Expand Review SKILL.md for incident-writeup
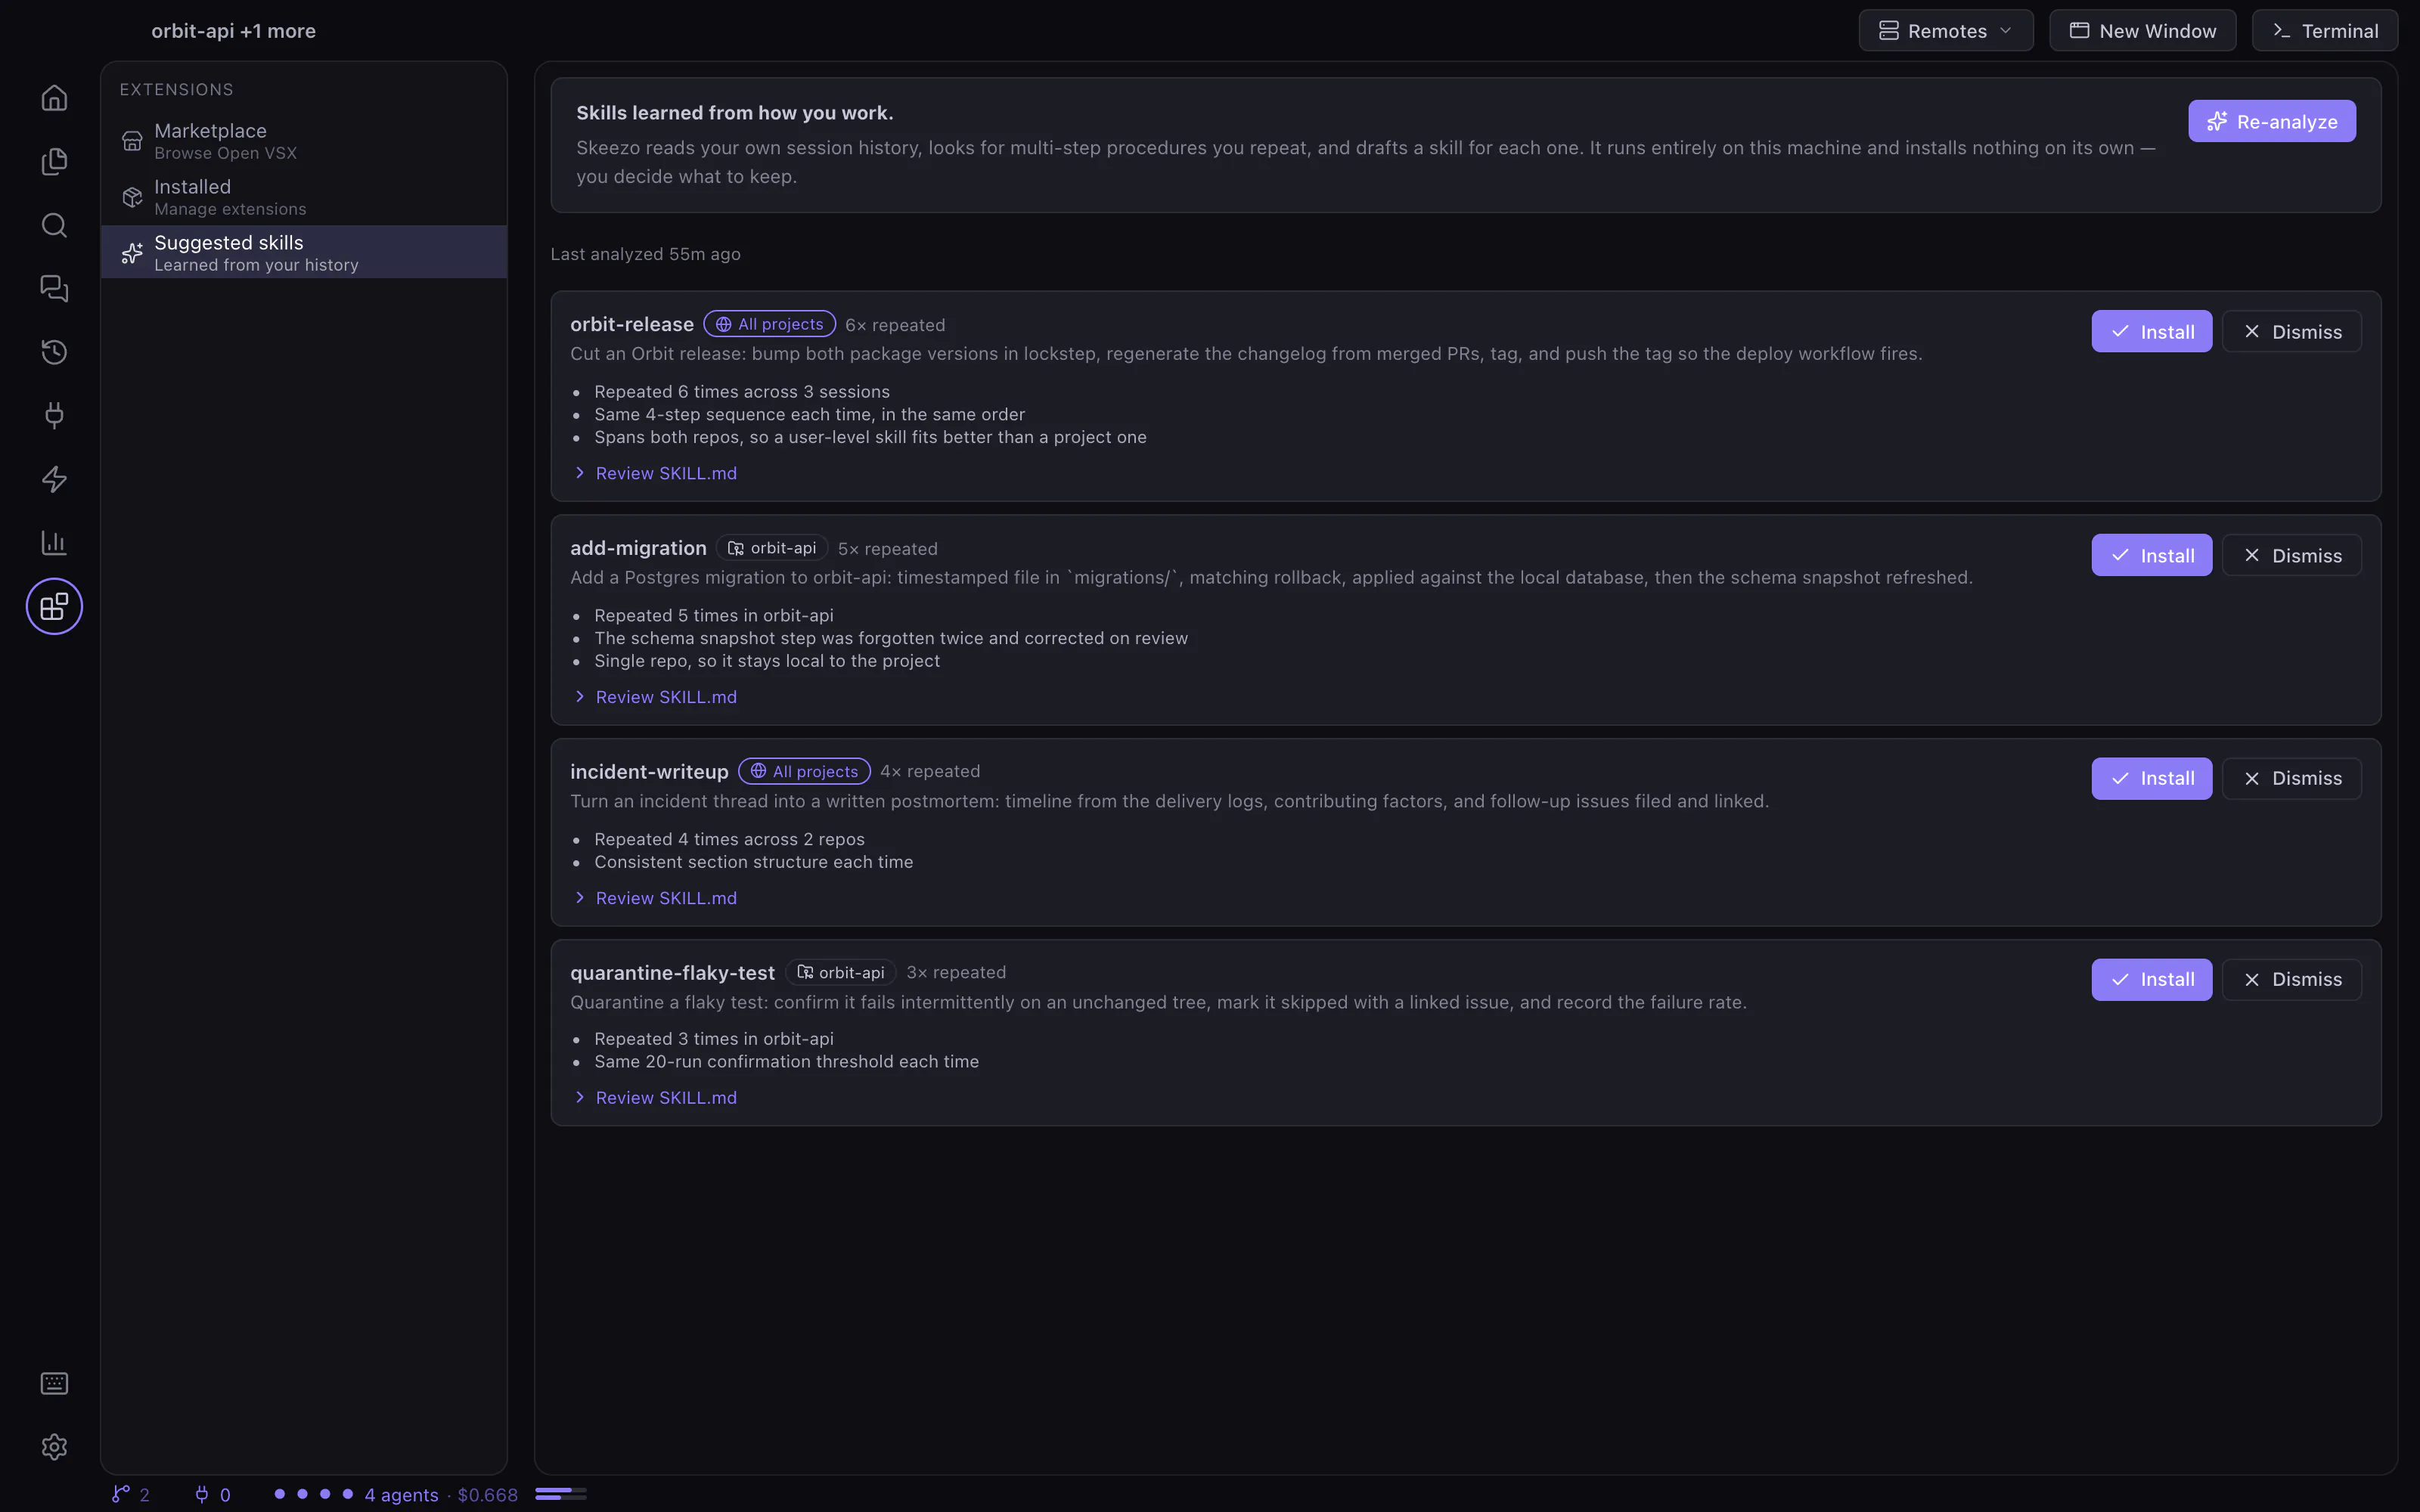The height and width of the screenshot is (1512, 2420). point(655,898)
